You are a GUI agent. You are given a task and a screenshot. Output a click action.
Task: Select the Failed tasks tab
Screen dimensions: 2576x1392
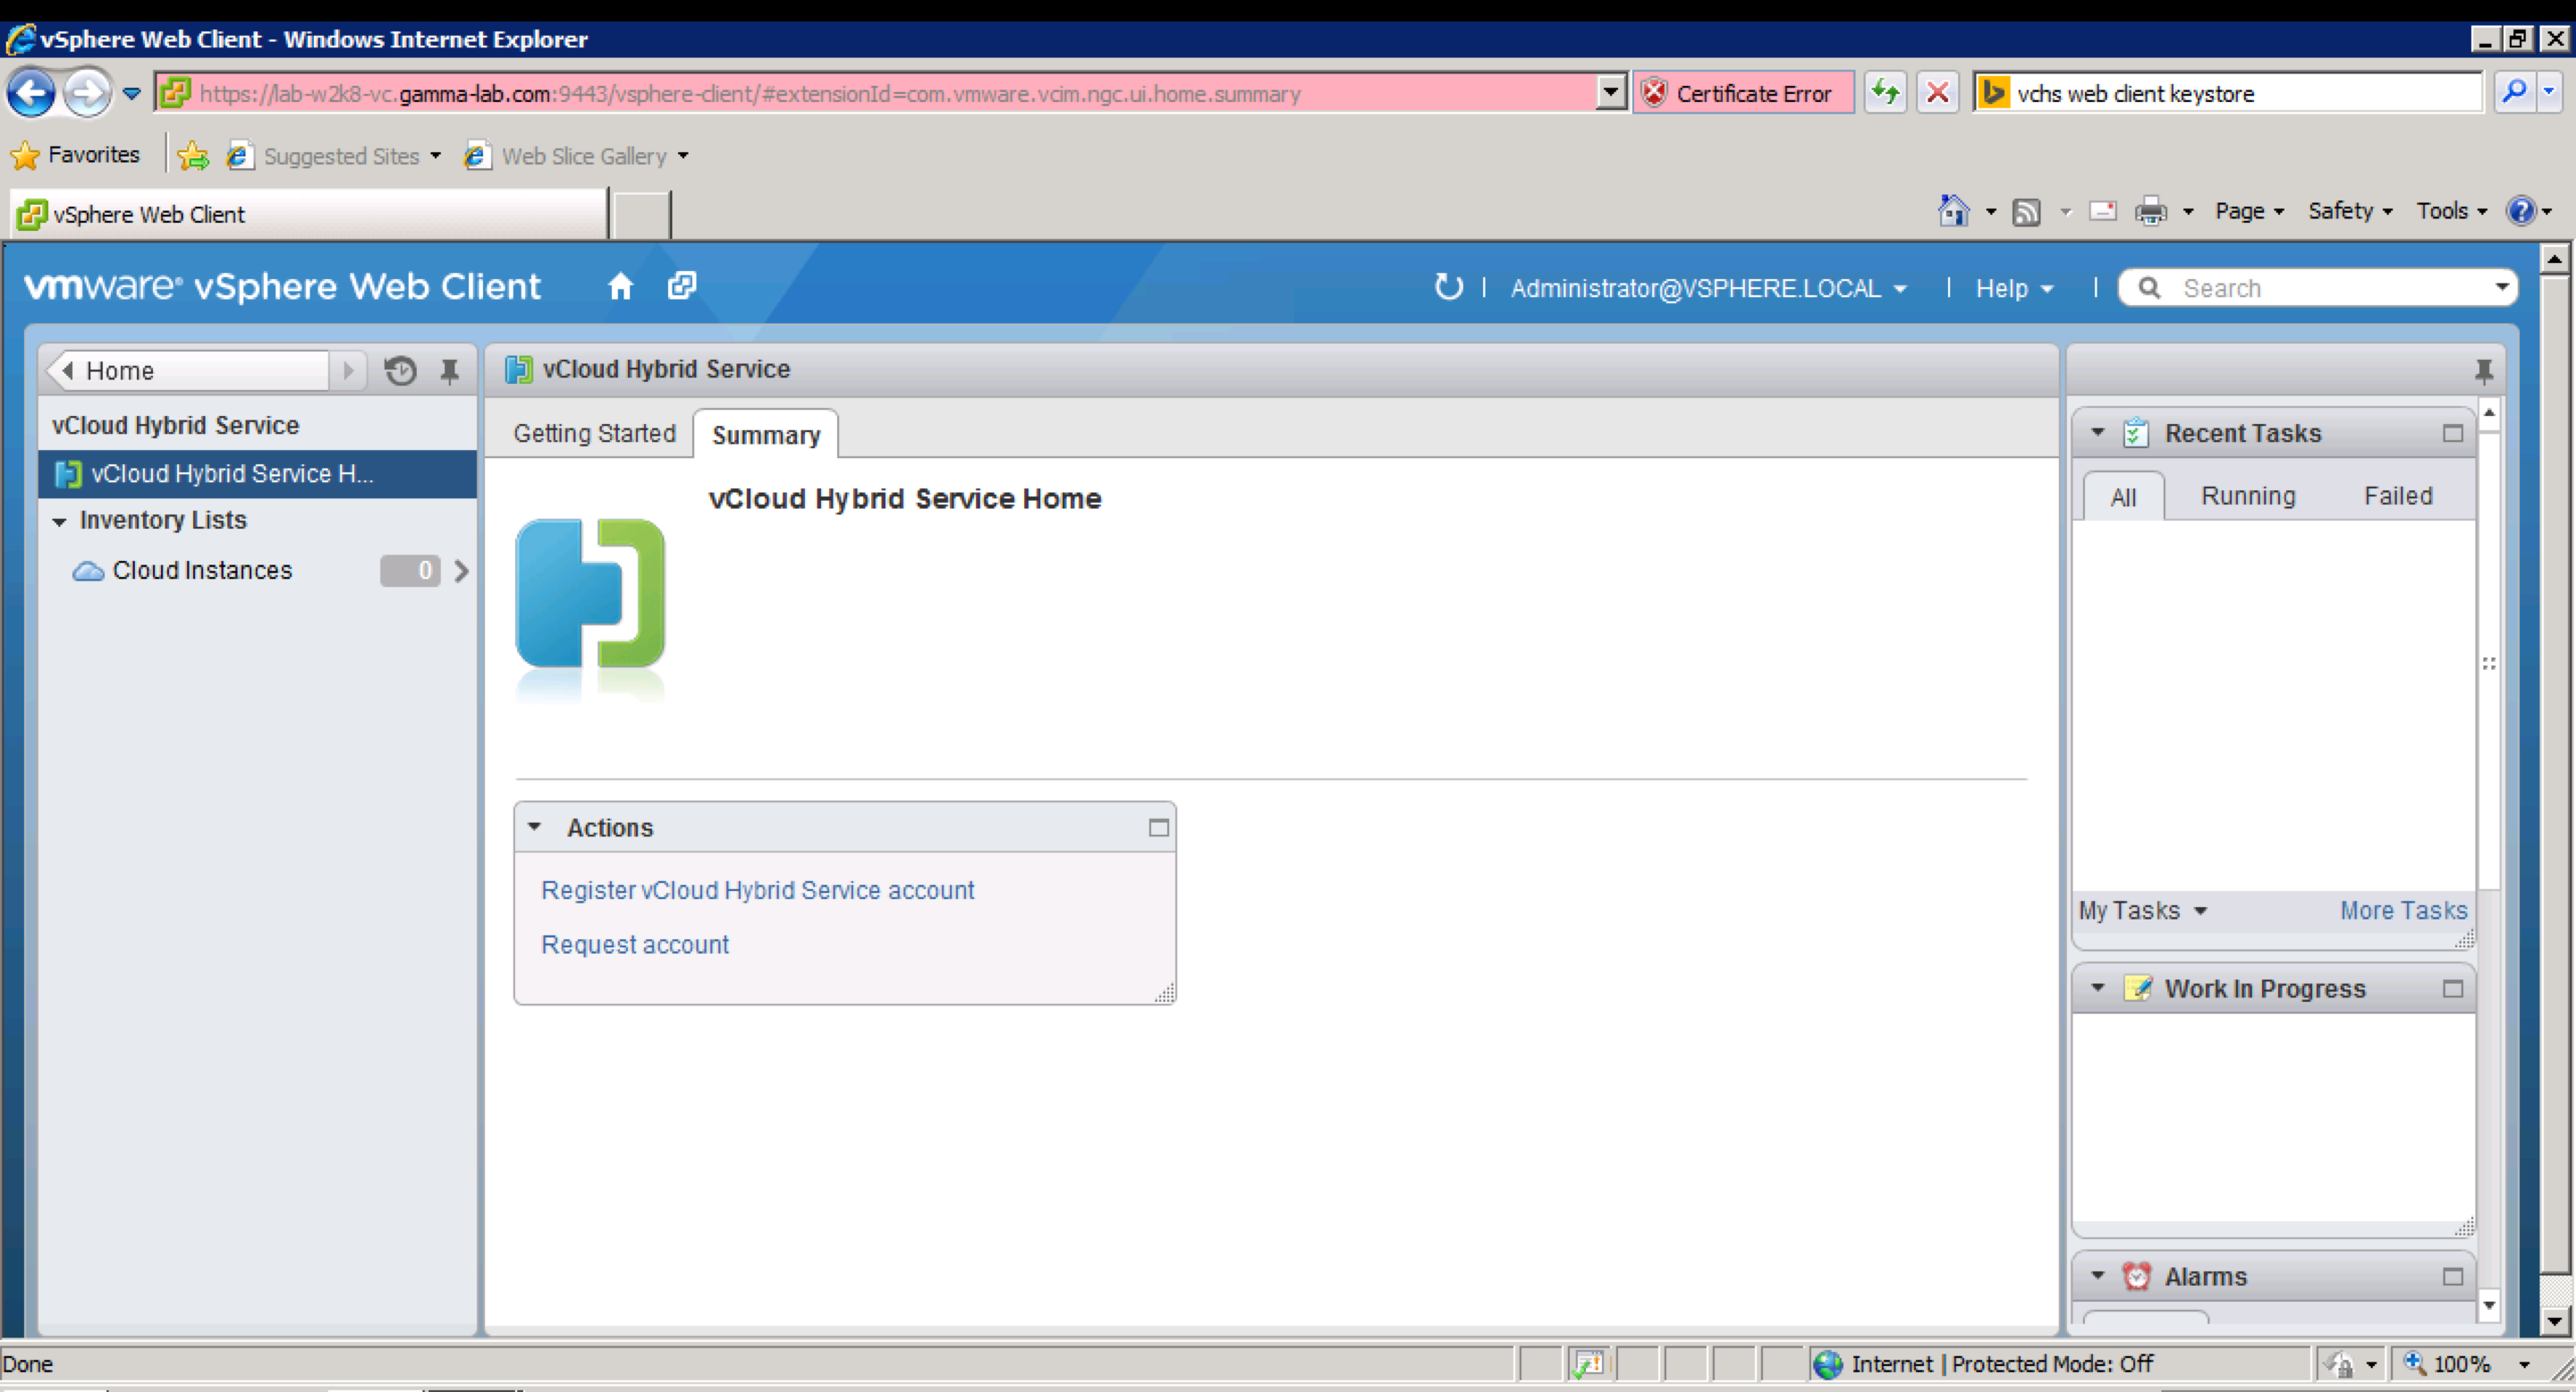pyautogui.click(x=2397, y=496)
